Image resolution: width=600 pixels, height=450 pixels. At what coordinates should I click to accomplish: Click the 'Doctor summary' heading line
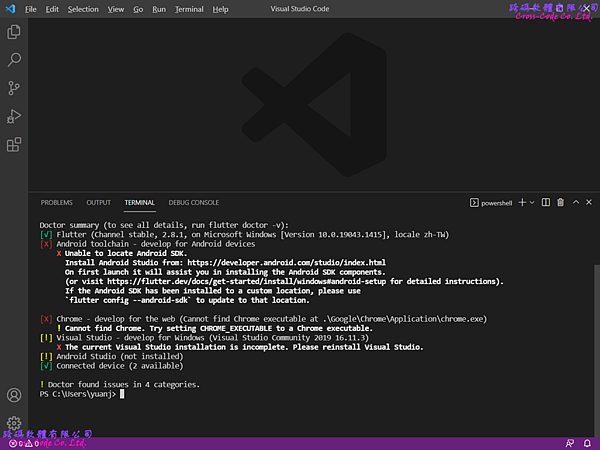pyautogui.click(x=164, y=225)
